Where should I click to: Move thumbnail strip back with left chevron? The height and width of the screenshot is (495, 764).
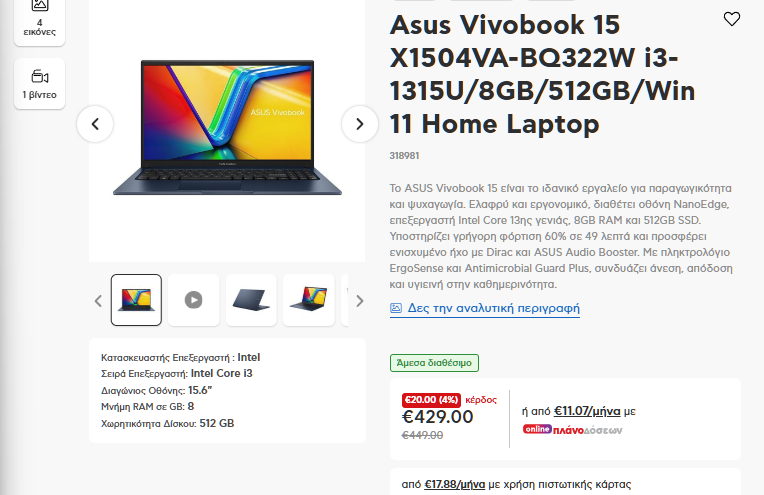(x=98, y=301)
